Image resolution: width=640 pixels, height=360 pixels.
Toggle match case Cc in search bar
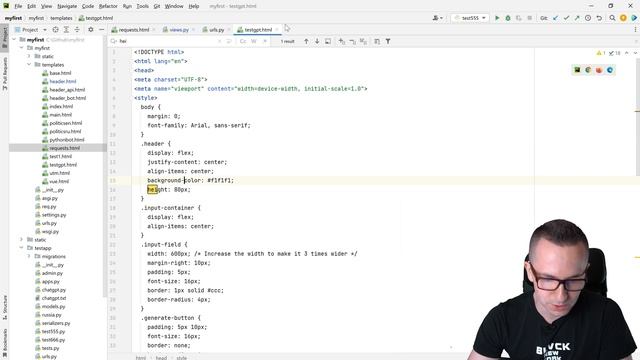pyautogui.click(x=243, y=41)
